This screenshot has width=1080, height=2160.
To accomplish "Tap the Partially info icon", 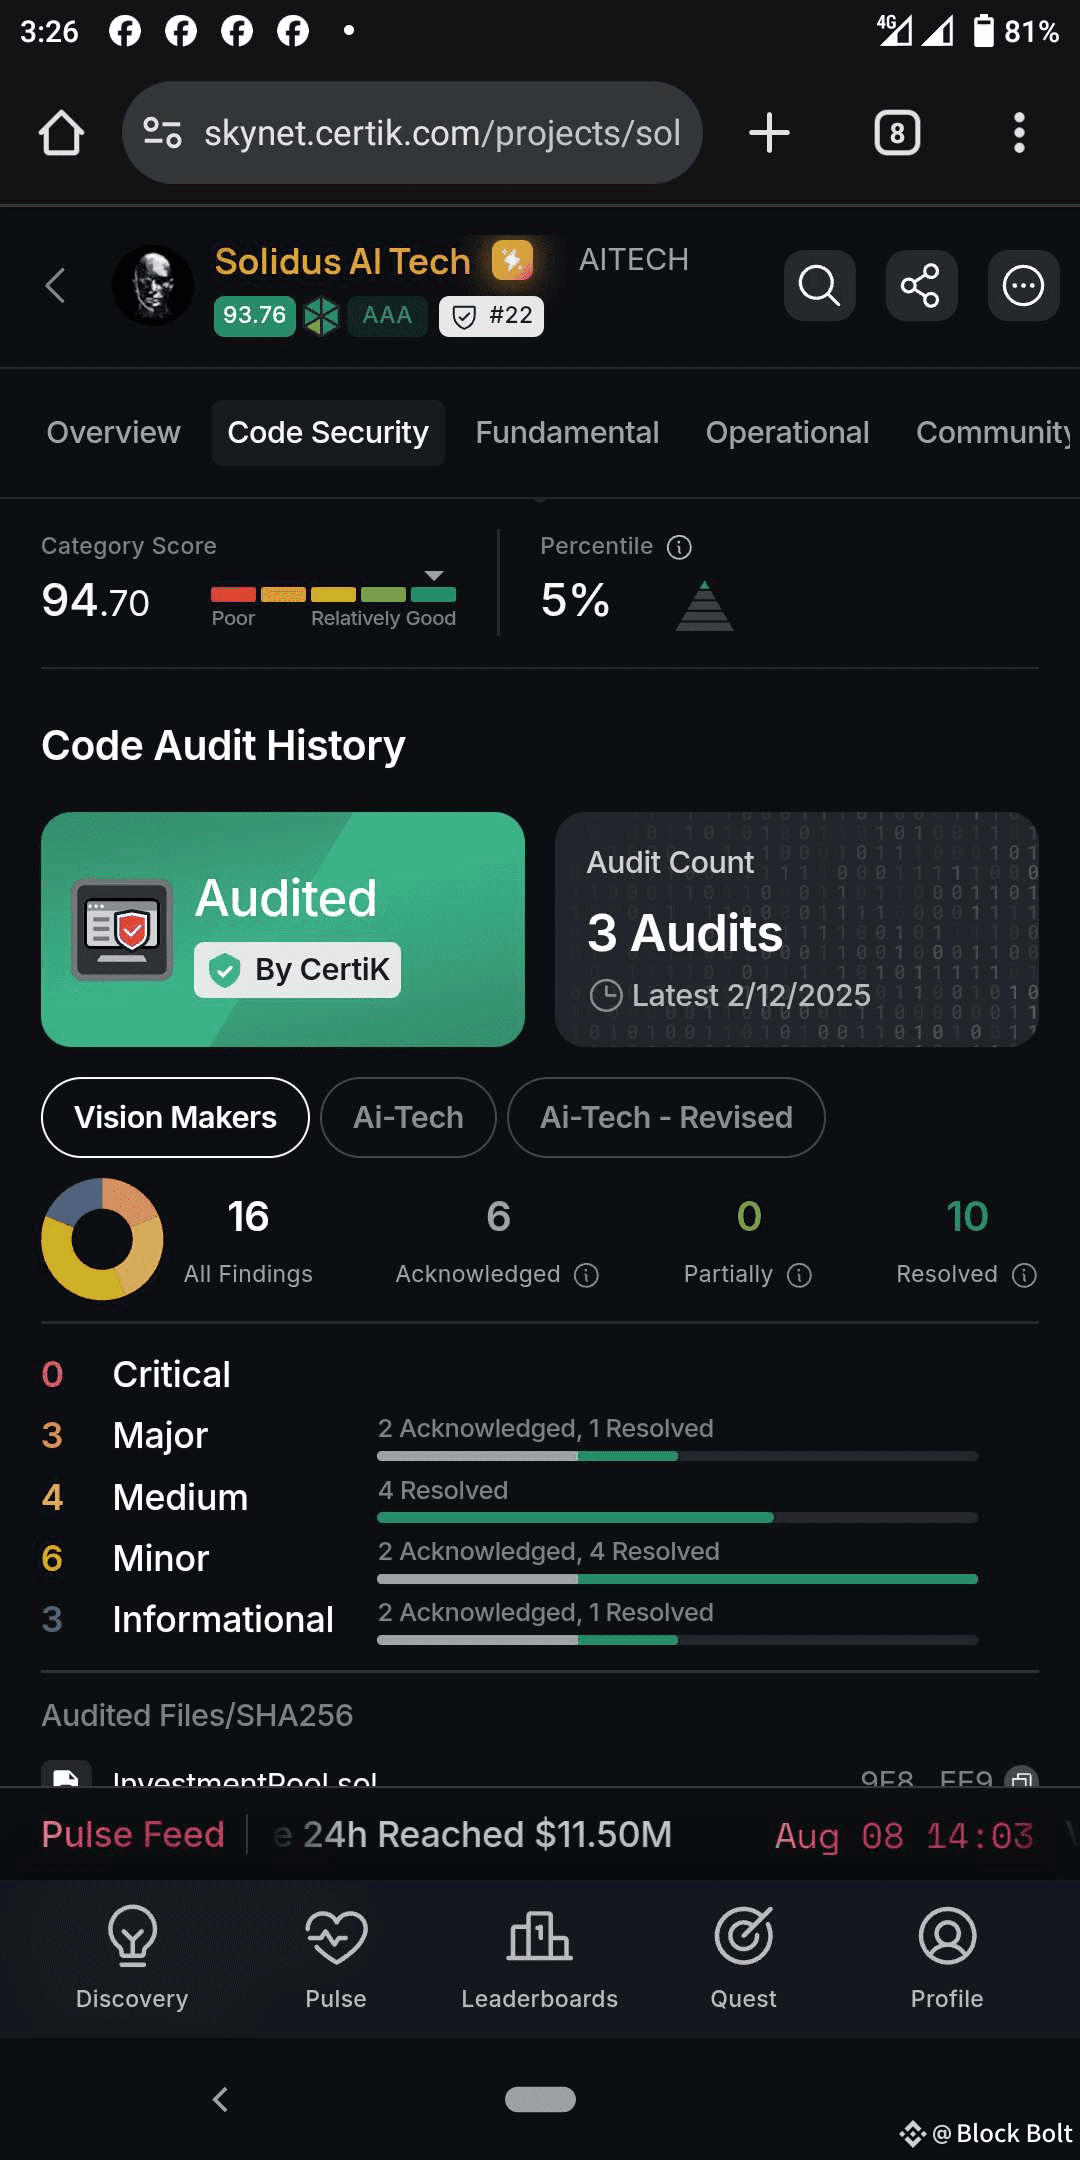I will coord(799,1275).
